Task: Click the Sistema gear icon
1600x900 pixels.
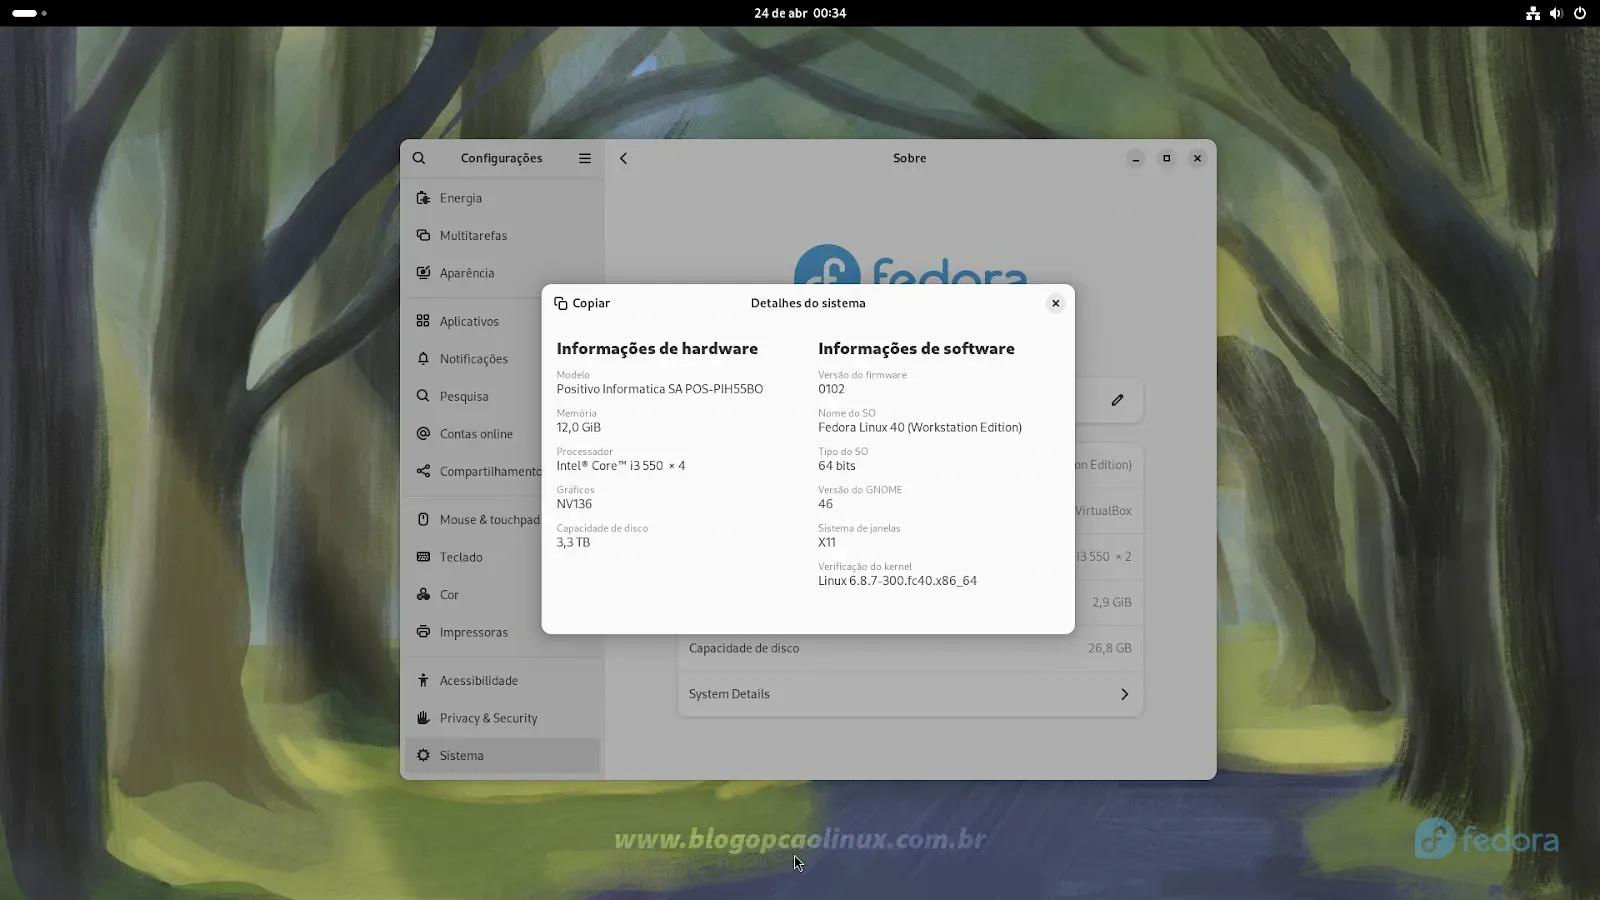Action: click(423, 755)
